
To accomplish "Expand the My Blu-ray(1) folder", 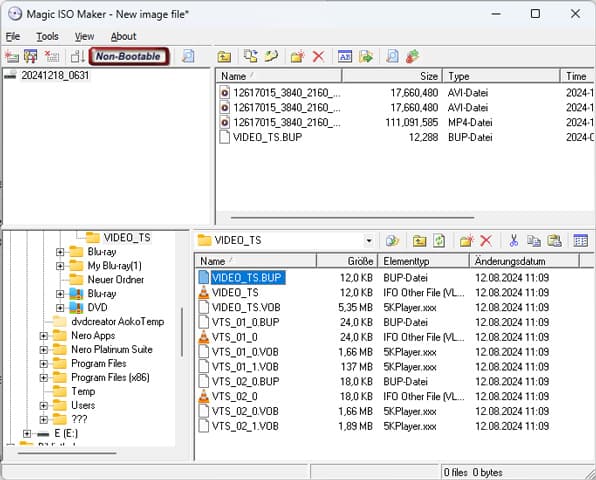I will (60, 266).
